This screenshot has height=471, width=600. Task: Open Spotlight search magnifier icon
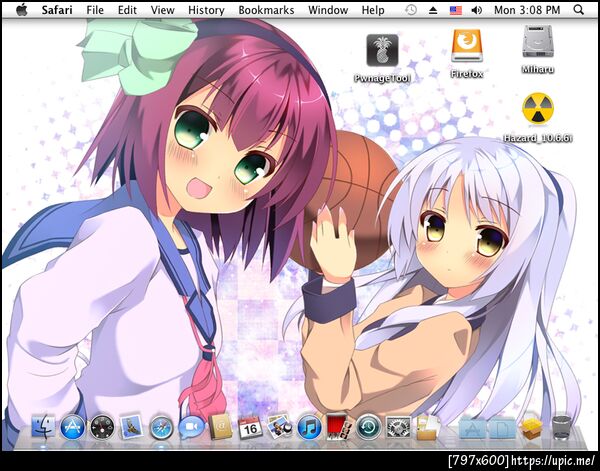tap(579, 10)
